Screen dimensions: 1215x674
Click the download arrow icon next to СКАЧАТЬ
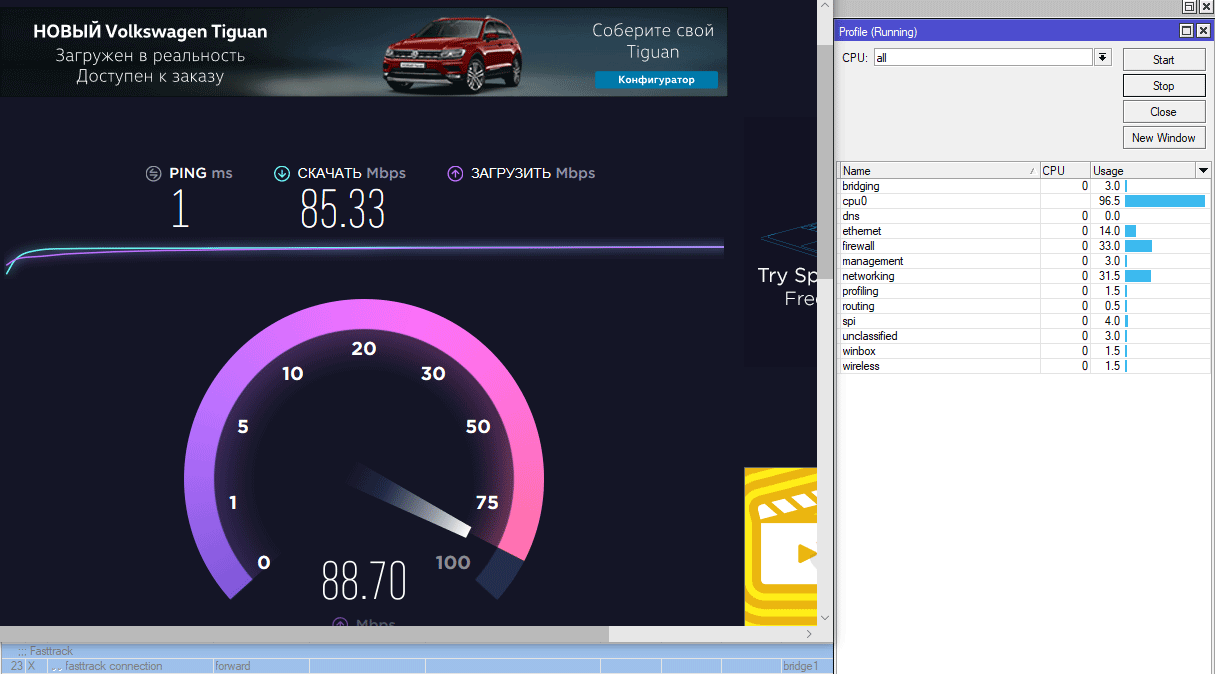(282, 173)
